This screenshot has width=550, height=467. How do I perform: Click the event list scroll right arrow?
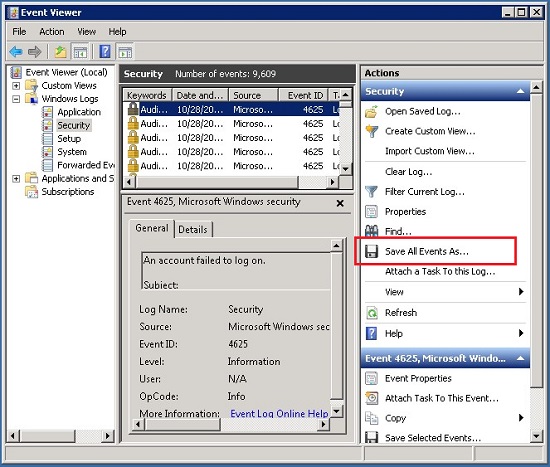coord(332,182)
